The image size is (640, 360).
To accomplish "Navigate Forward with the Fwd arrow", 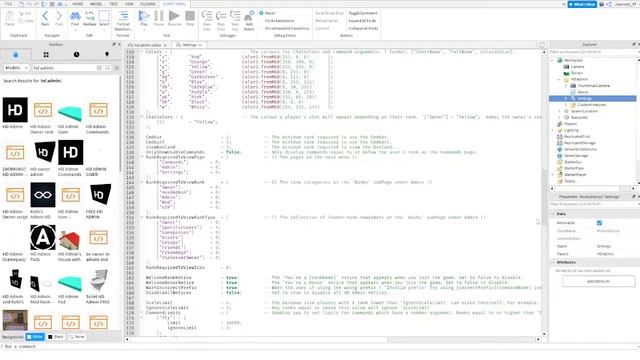I will point(59,18).
